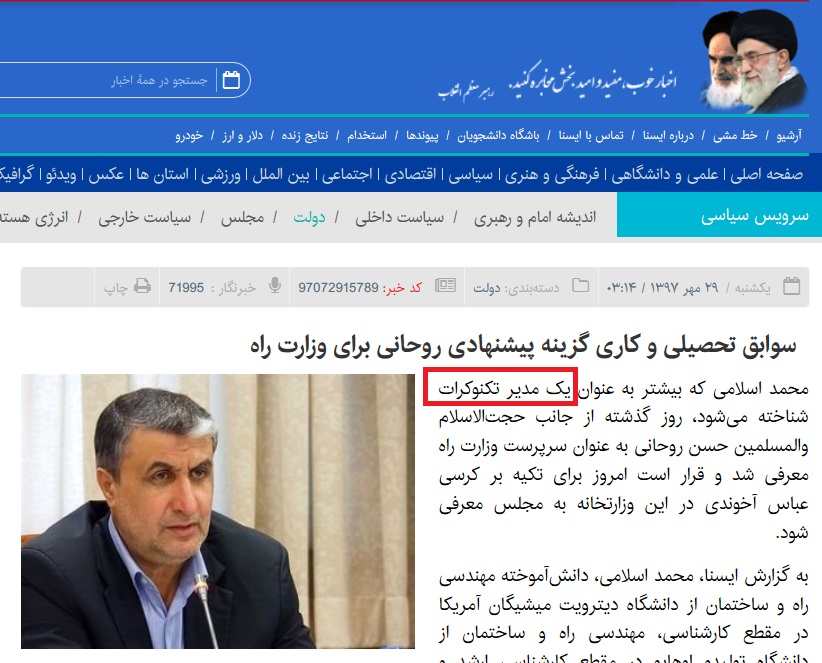Click the folder icon beside دسته‌بندی
The height and width of the screenshot is (663, 822).
point(580,286)
